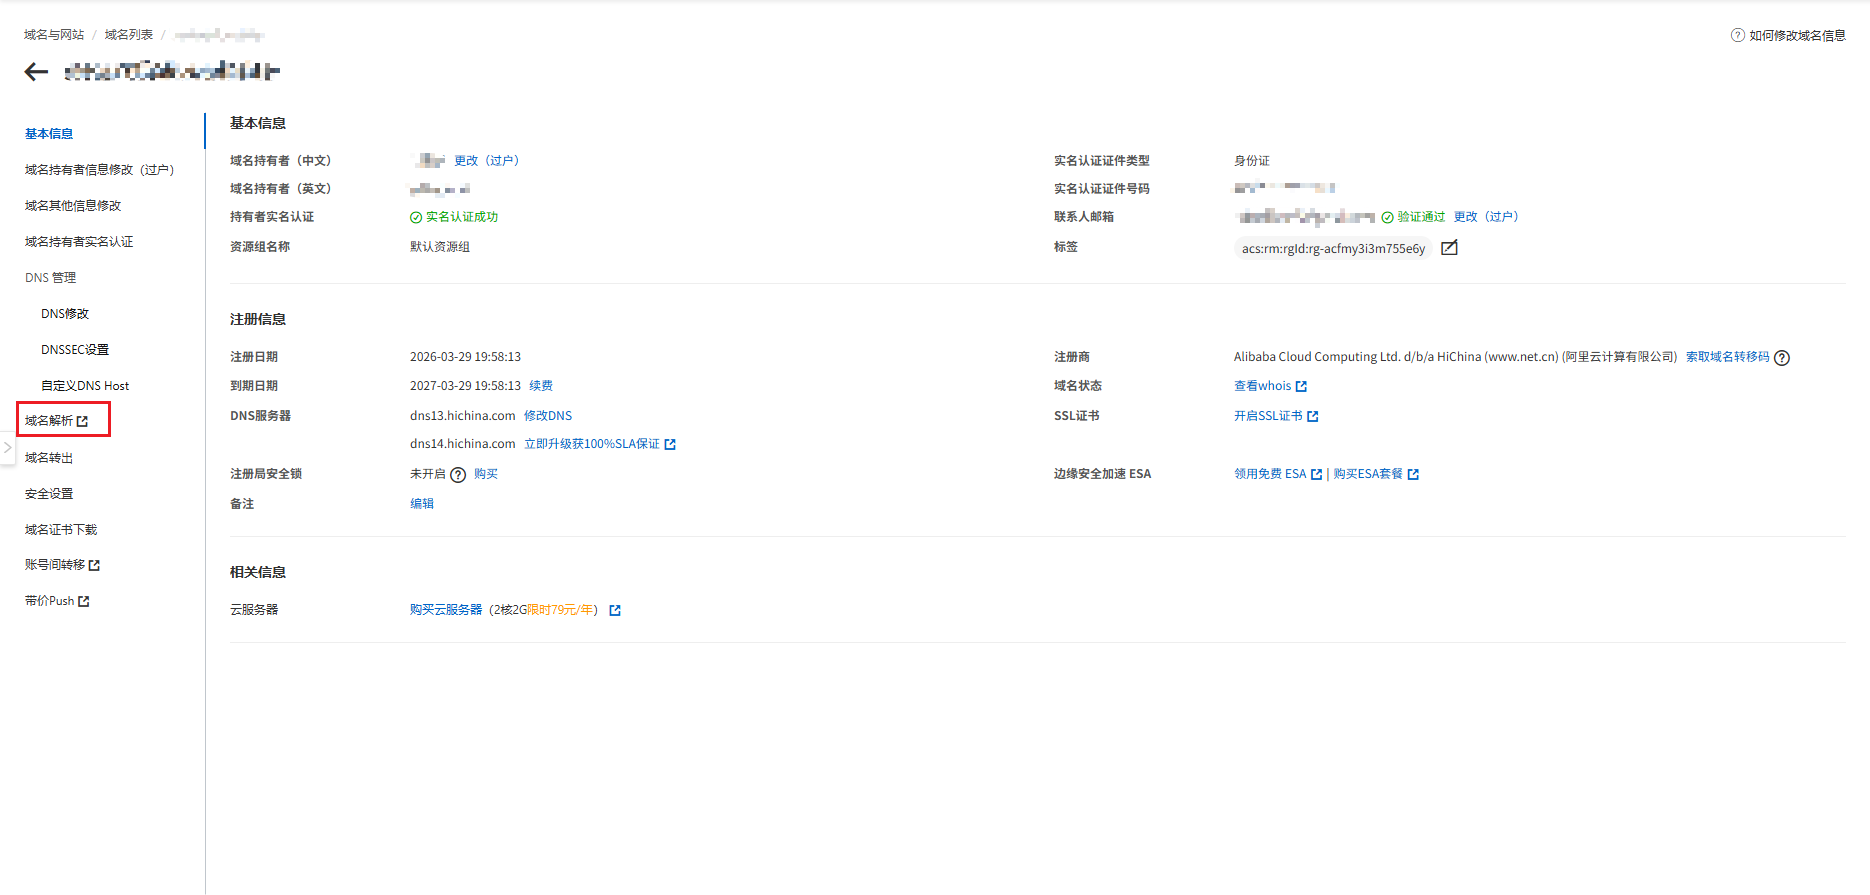Viewport: 1870px width, 895px height.
Task: Click the question mark icon next to 未开启
Action: pos(458,475)
